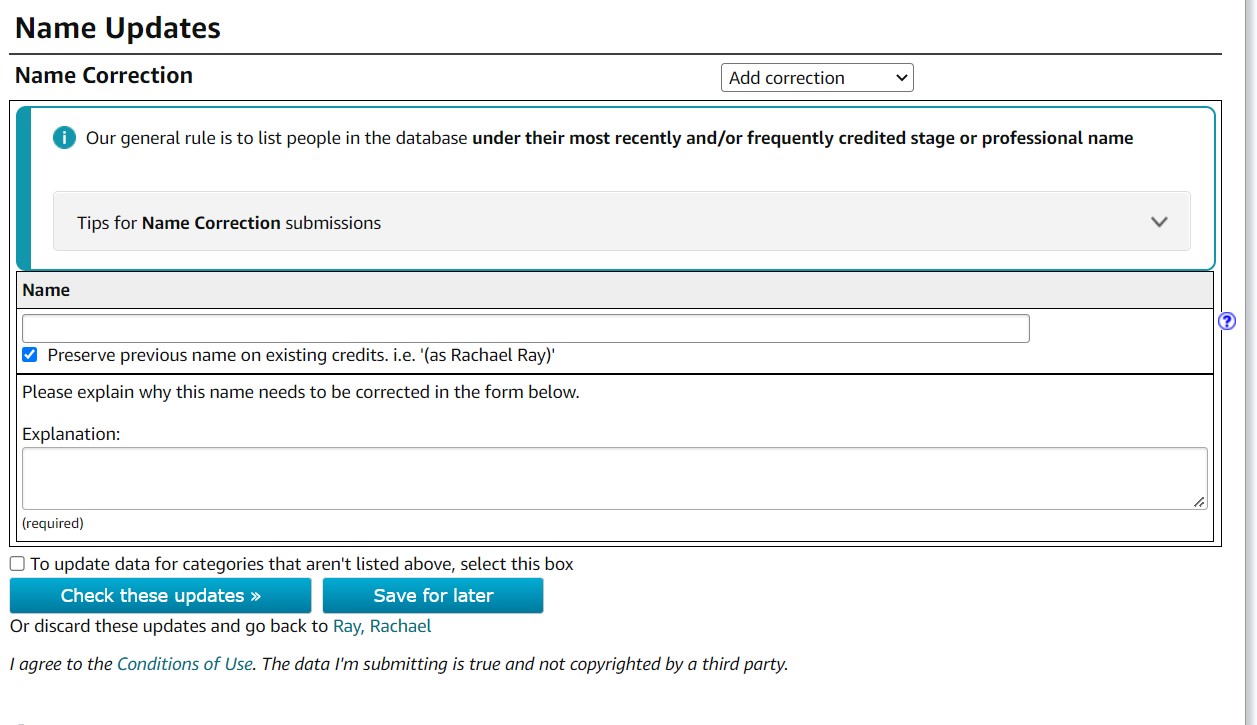Click 'To update data for categories' label text
Screen dimensions: 1257x725
(x=301, y=564)
